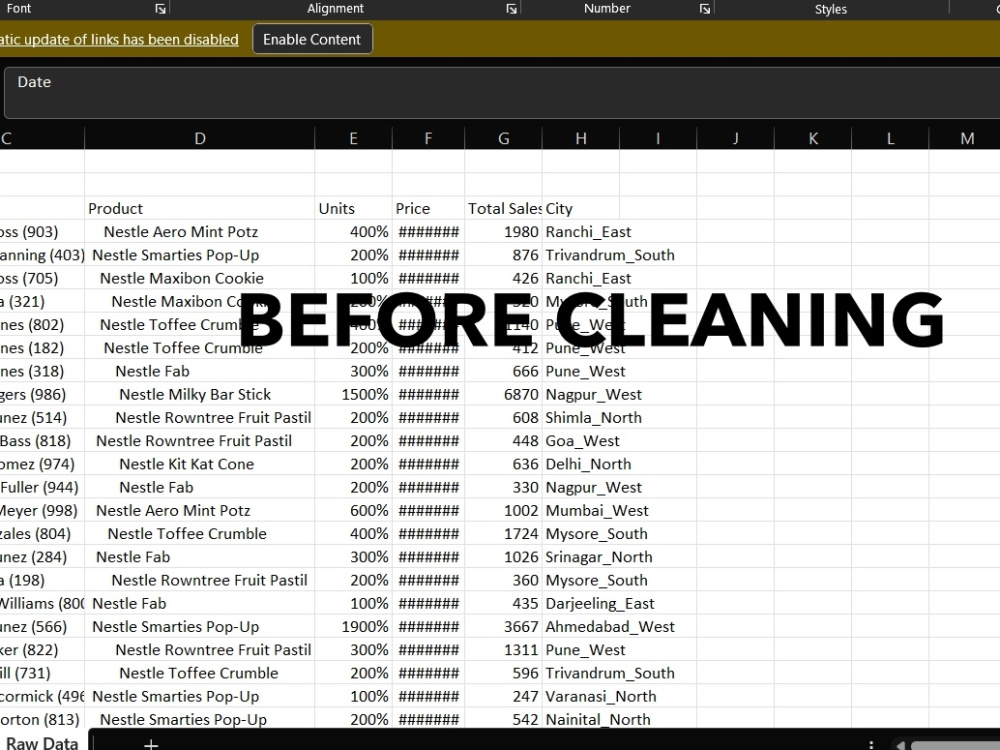Select column I header
This screenshot has width=1000, height=750.
[658, 138]
